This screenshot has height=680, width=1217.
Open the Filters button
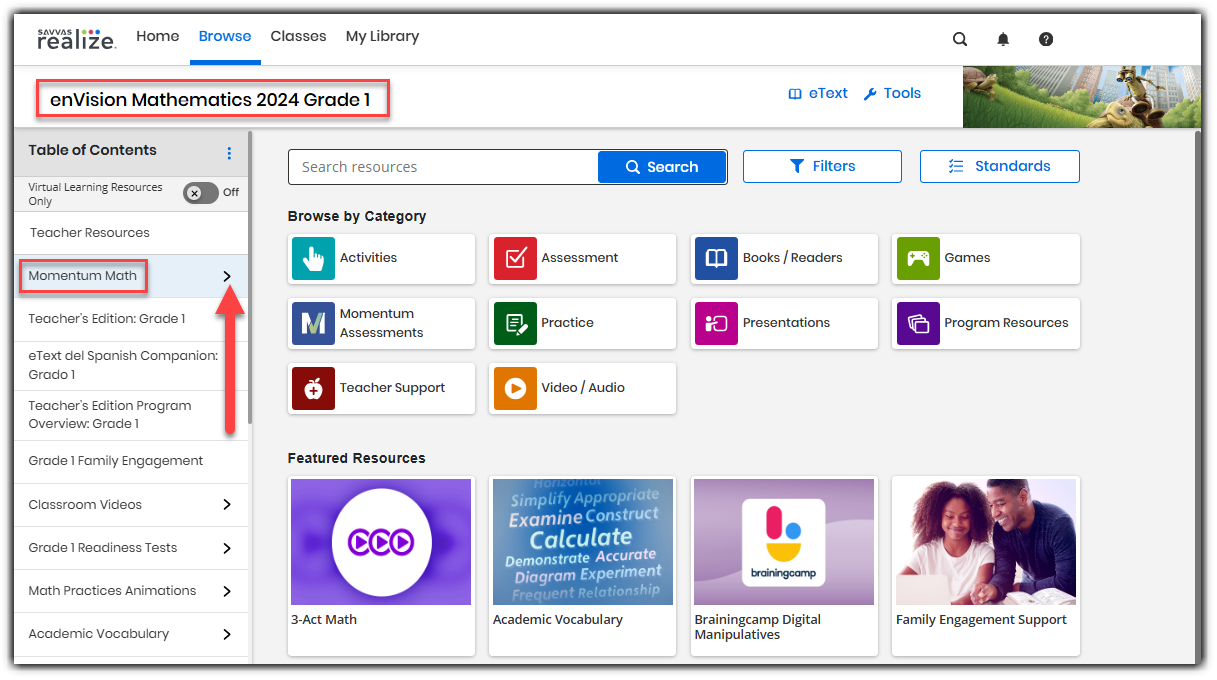coord(822,167)
